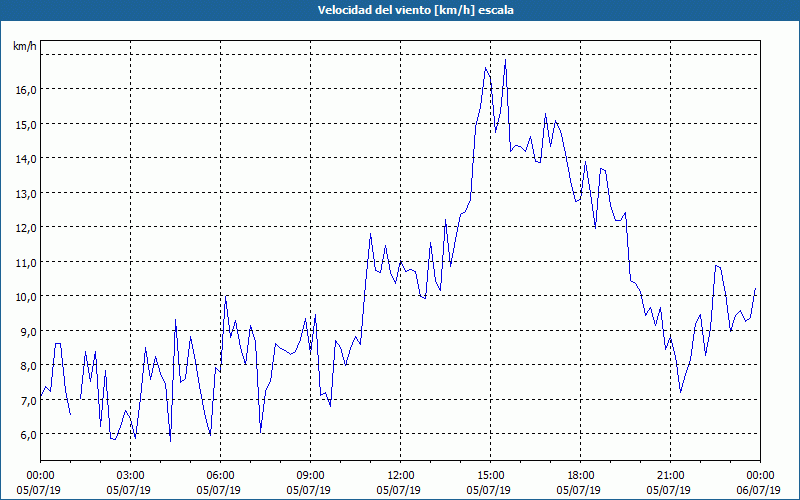Screen dimensions: 800x500
Task: Select the '06:00' time label
Action: pyautogui.click(x=220, y=476)
